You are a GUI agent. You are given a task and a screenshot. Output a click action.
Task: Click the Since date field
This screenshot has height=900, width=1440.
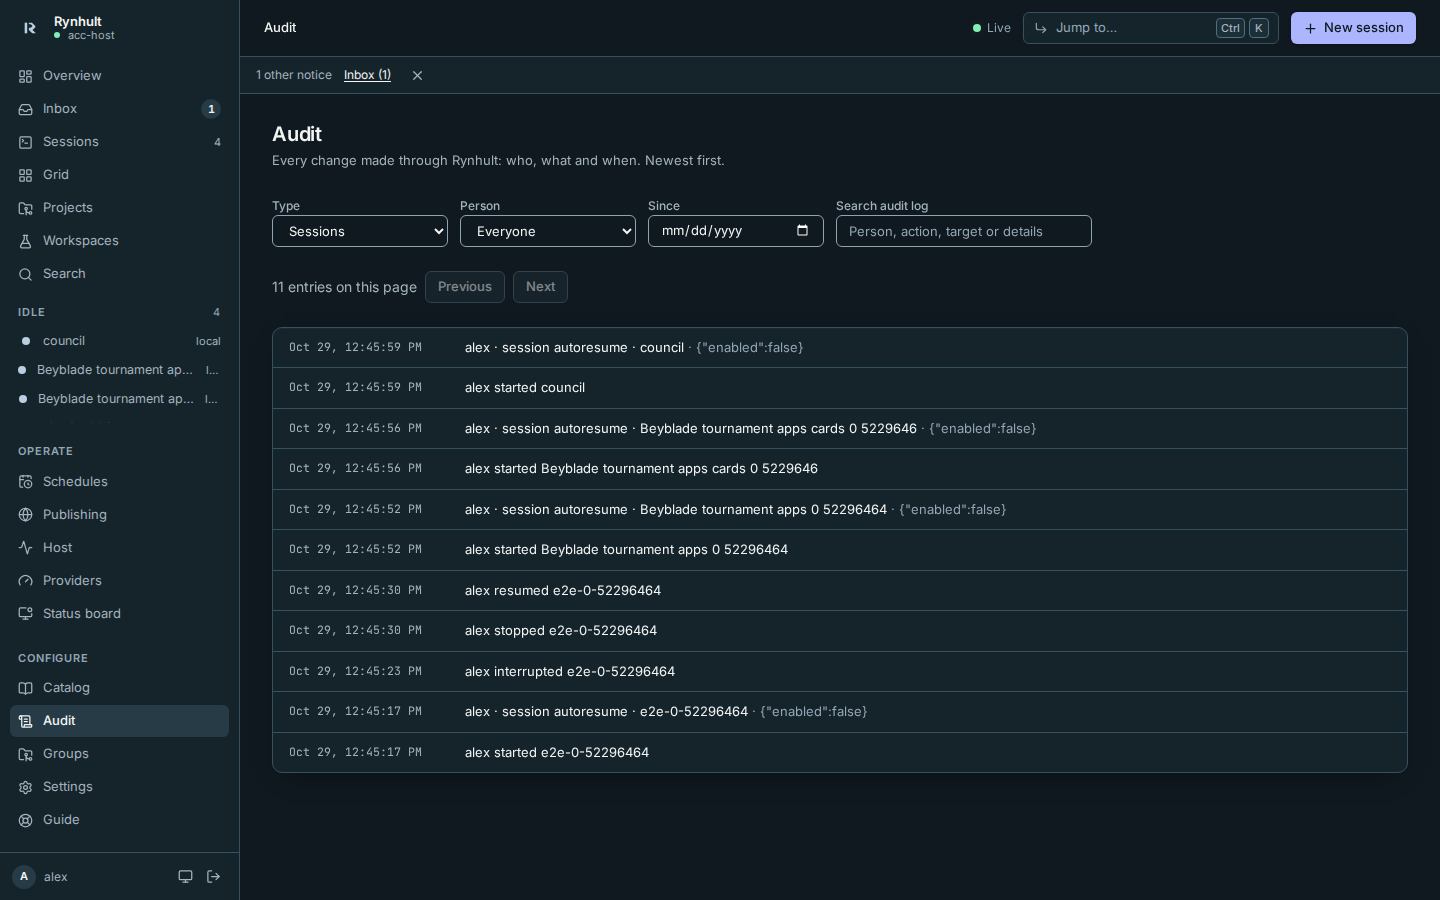pos(736,231)
